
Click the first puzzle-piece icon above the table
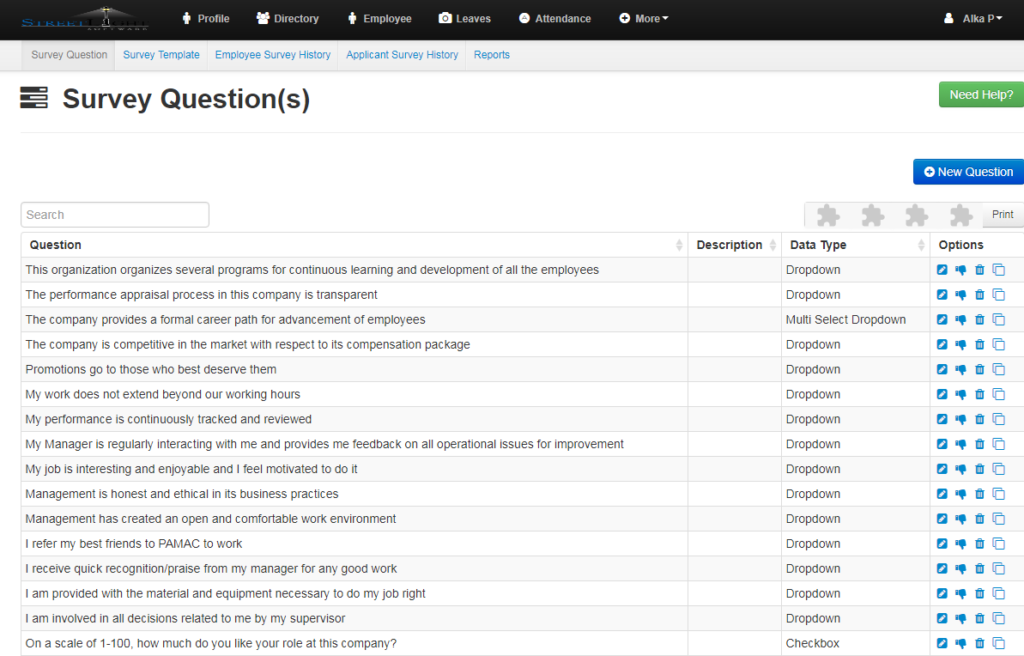[x=827, y=214]
